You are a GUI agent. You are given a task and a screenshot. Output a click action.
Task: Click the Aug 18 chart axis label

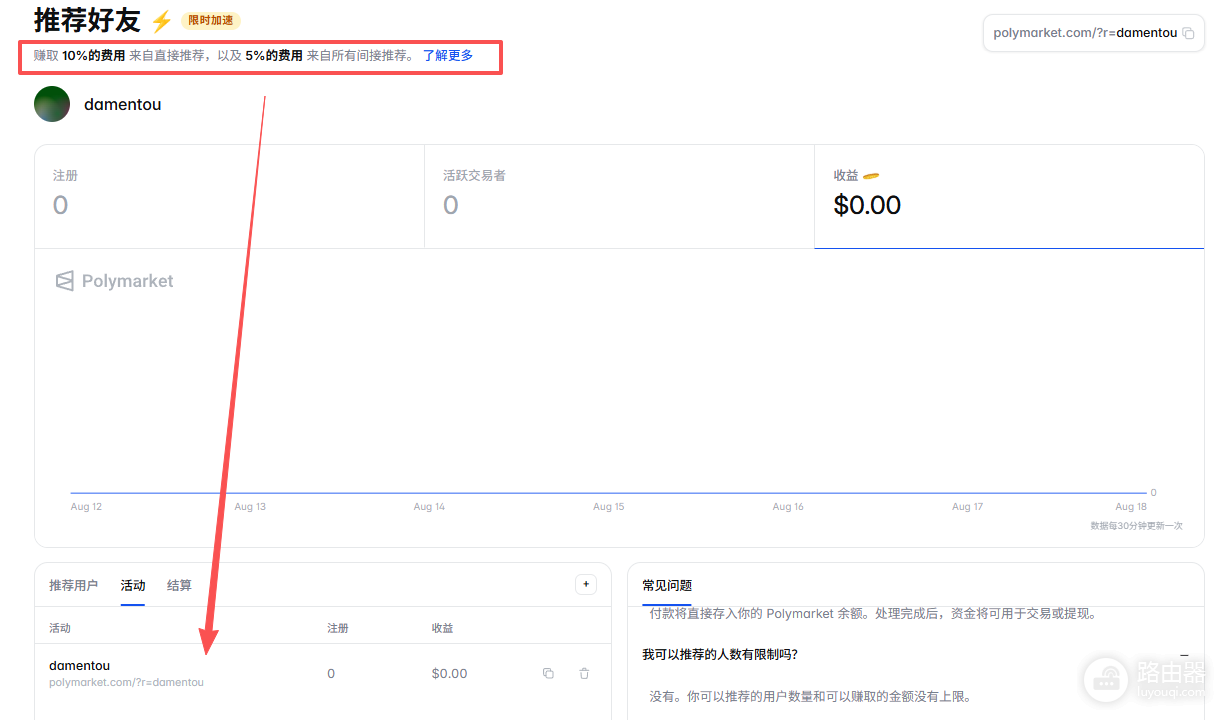(1131, 507)
